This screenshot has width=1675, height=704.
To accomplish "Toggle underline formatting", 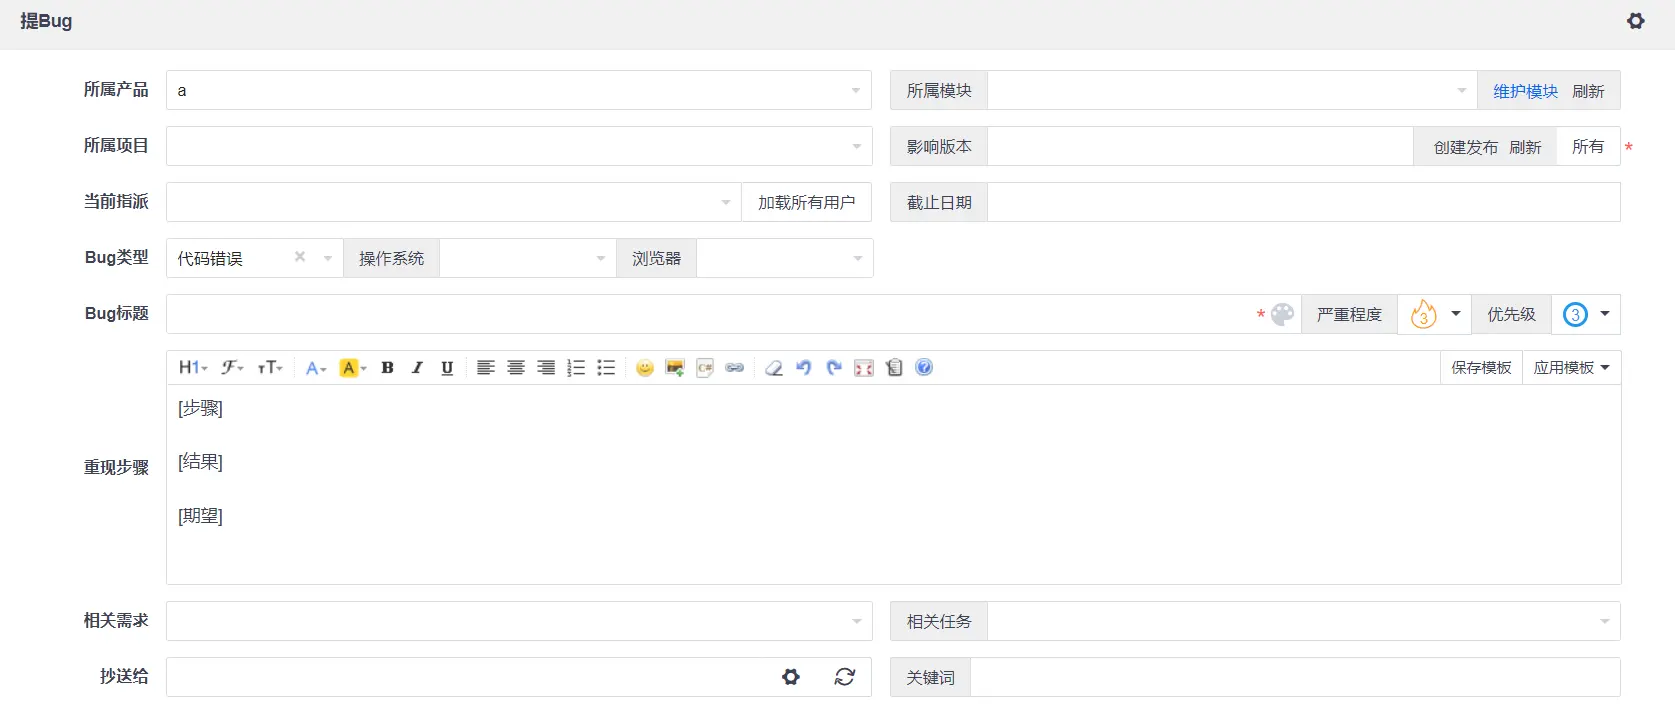I will pyautogui.click(x=447, y=368).
